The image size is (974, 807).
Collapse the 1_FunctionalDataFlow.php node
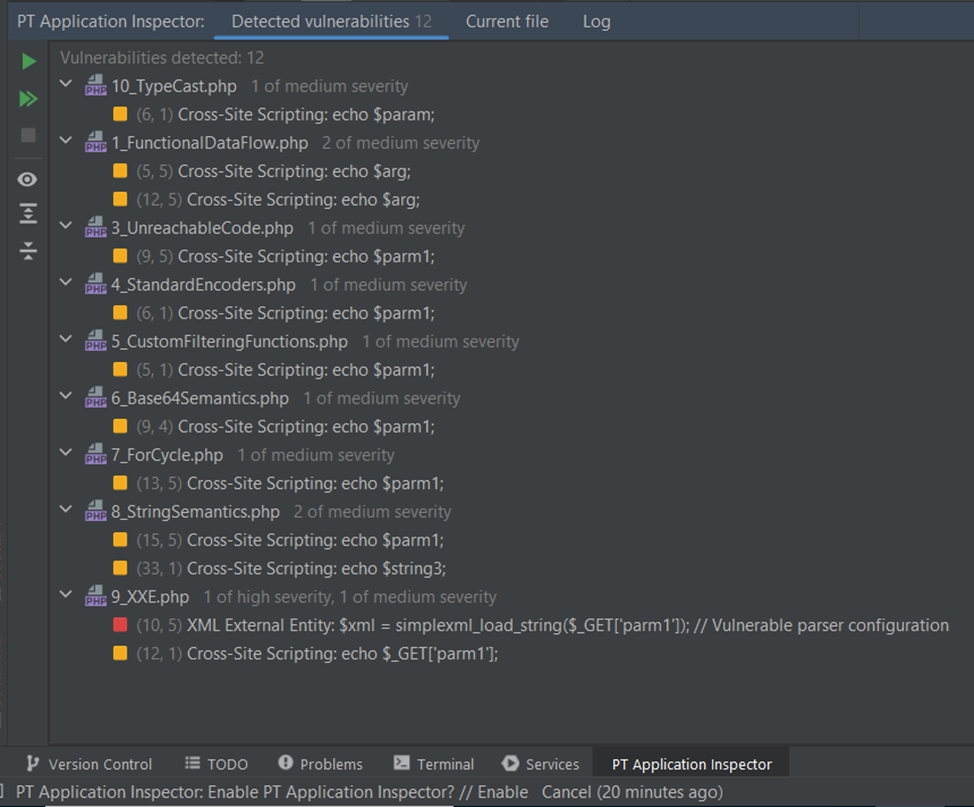(x=66, y=140)
